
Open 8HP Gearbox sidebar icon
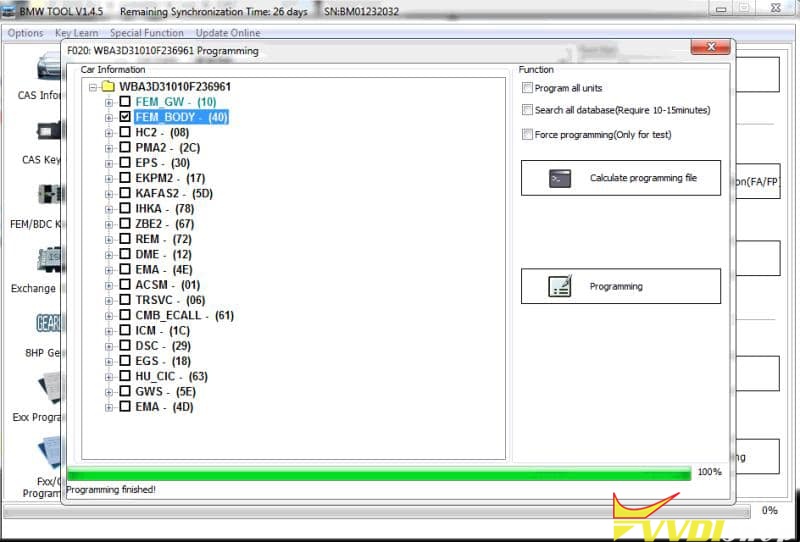click(49, 324)
